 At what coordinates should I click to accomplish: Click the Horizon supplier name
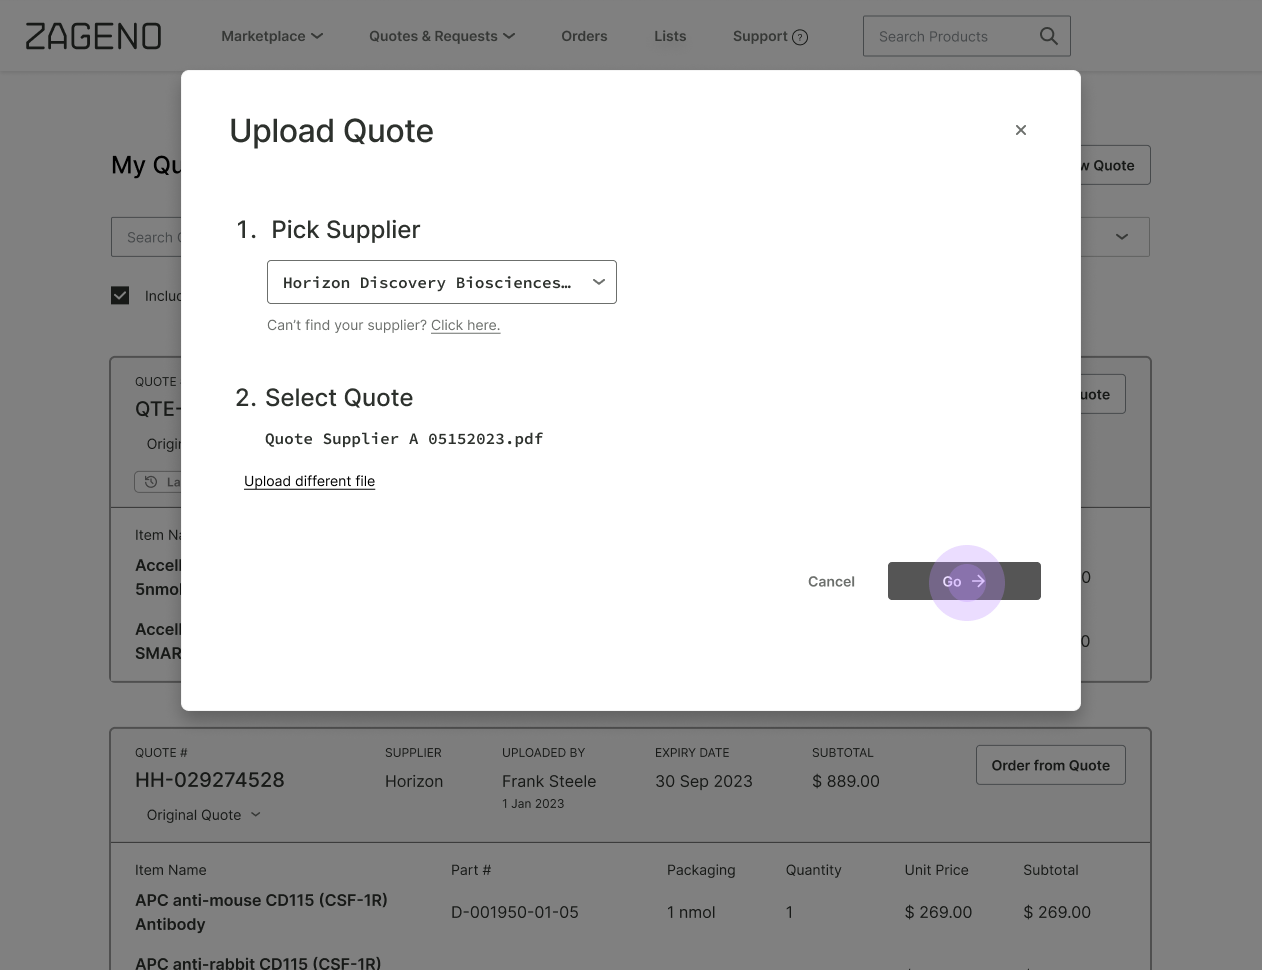[414, 781]
